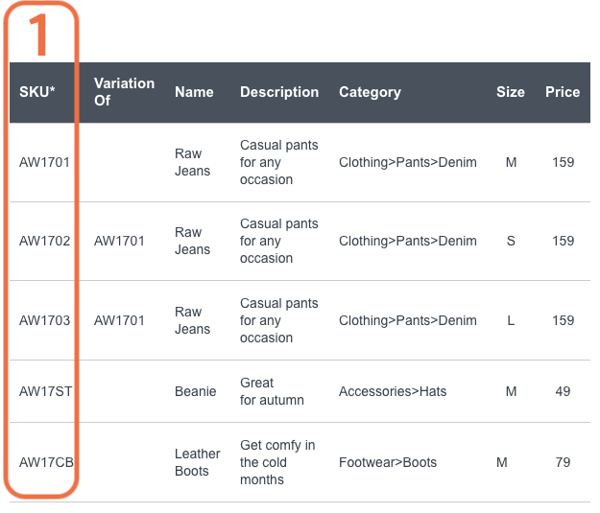
Task: Click the 'Great for autumn' description cell
Action: 272,391
